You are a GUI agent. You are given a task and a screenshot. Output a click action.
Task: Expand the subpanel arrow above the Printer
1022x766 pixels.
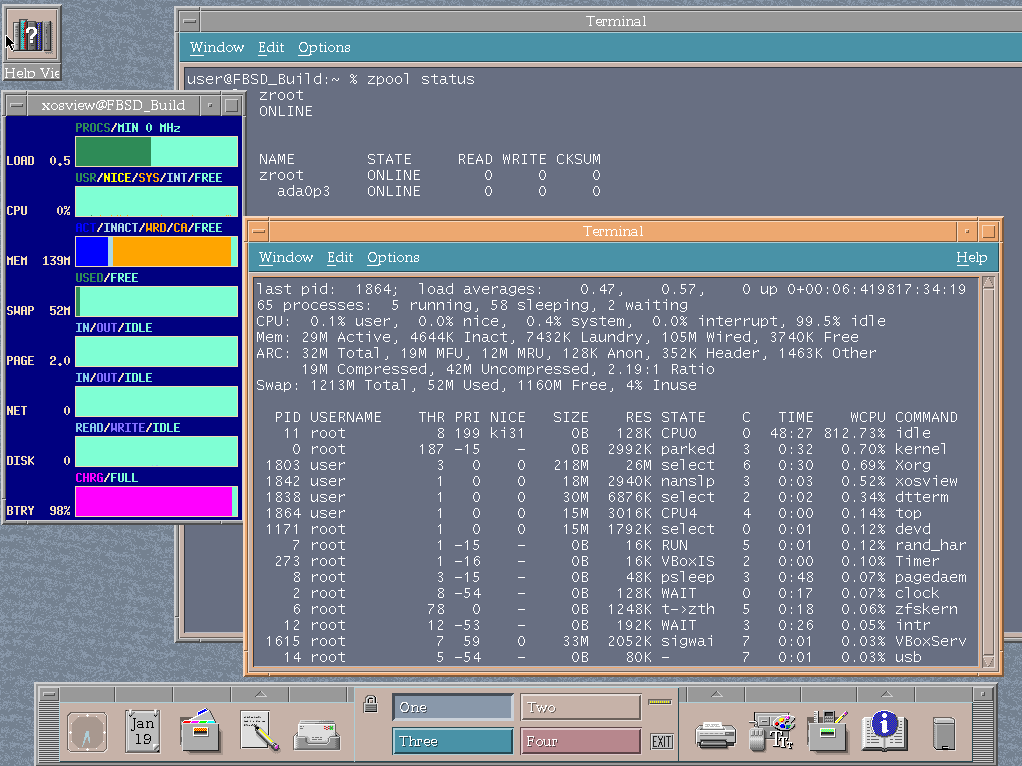pos(716,694)
